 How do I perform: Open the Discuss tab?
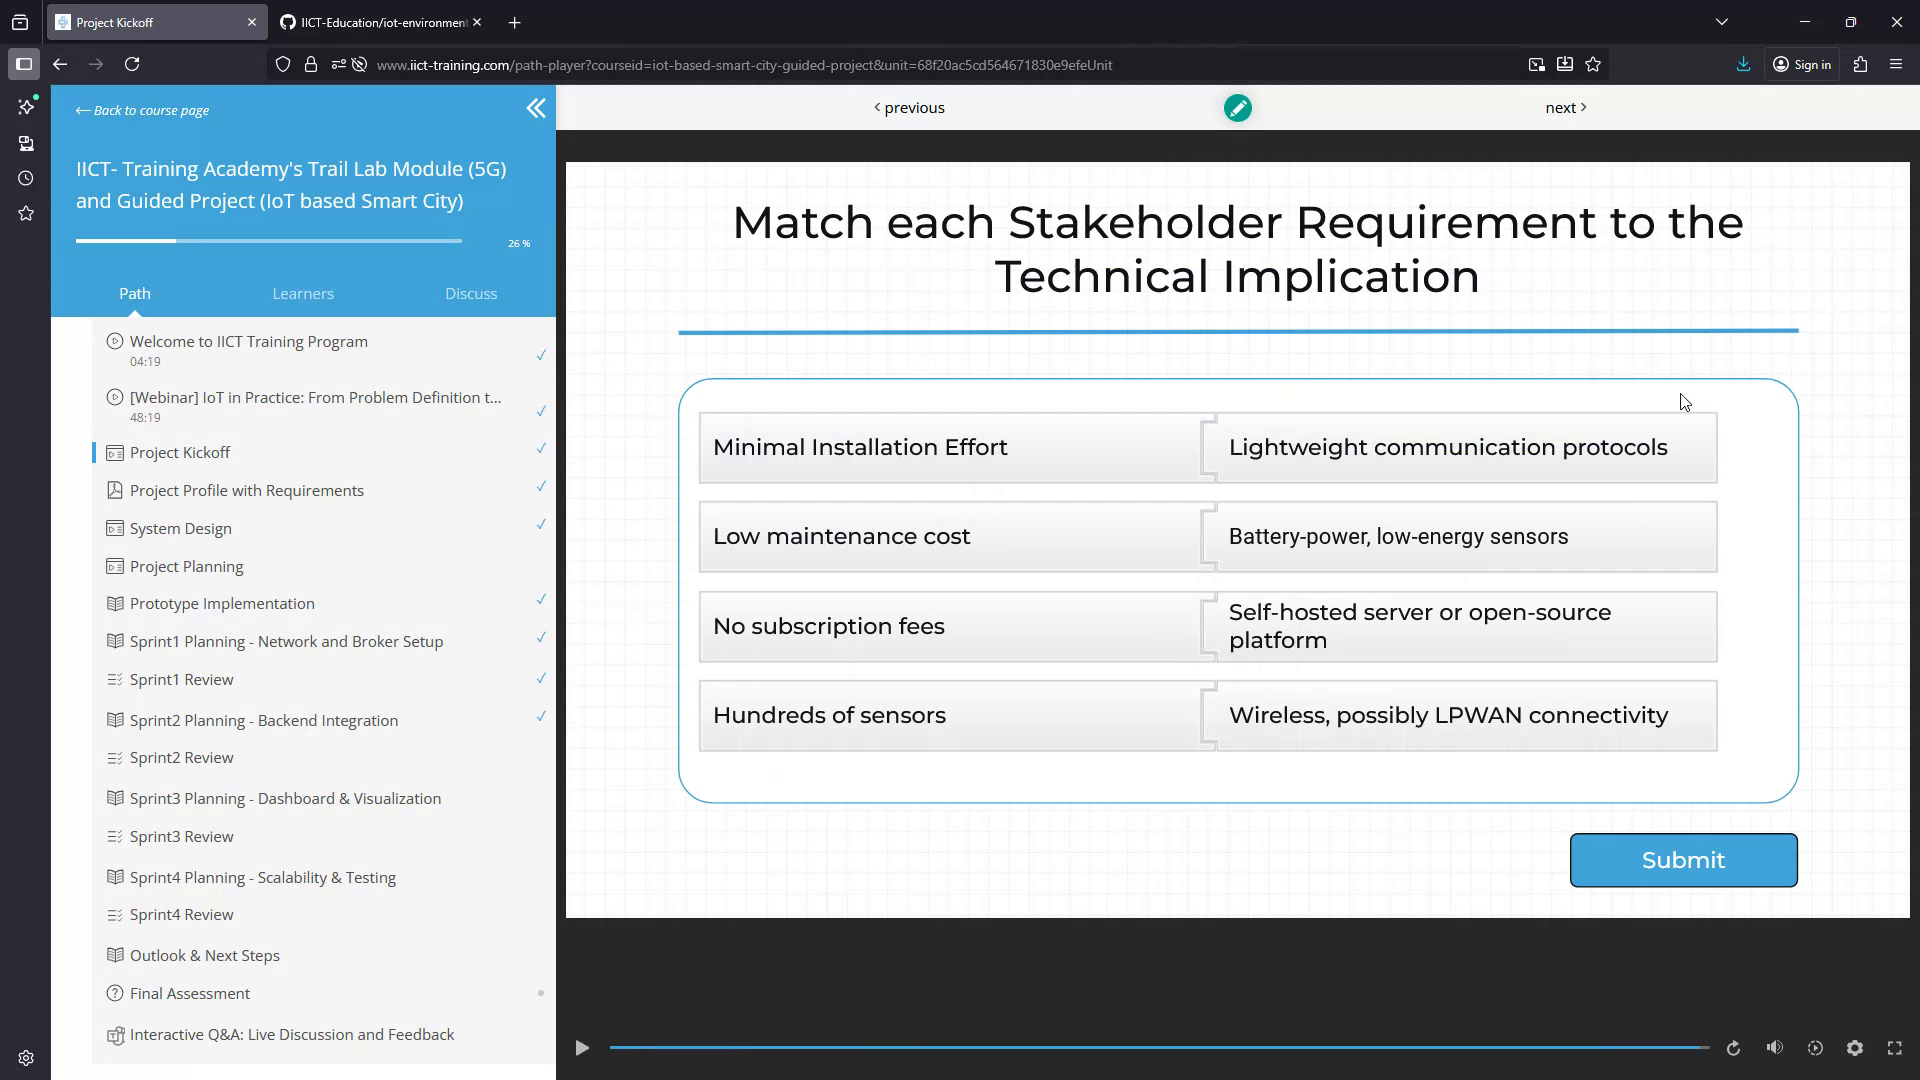click(x=471, y=293)
